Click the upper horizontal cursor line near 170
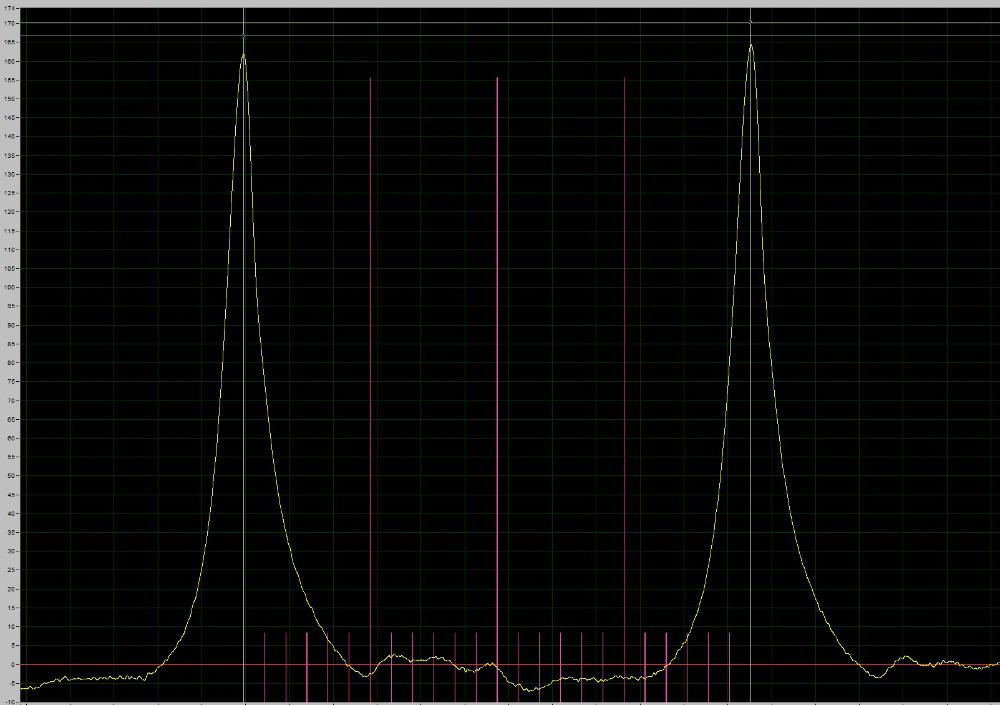The width and height of the screenshot is (1000, 705). coord(500,22)
